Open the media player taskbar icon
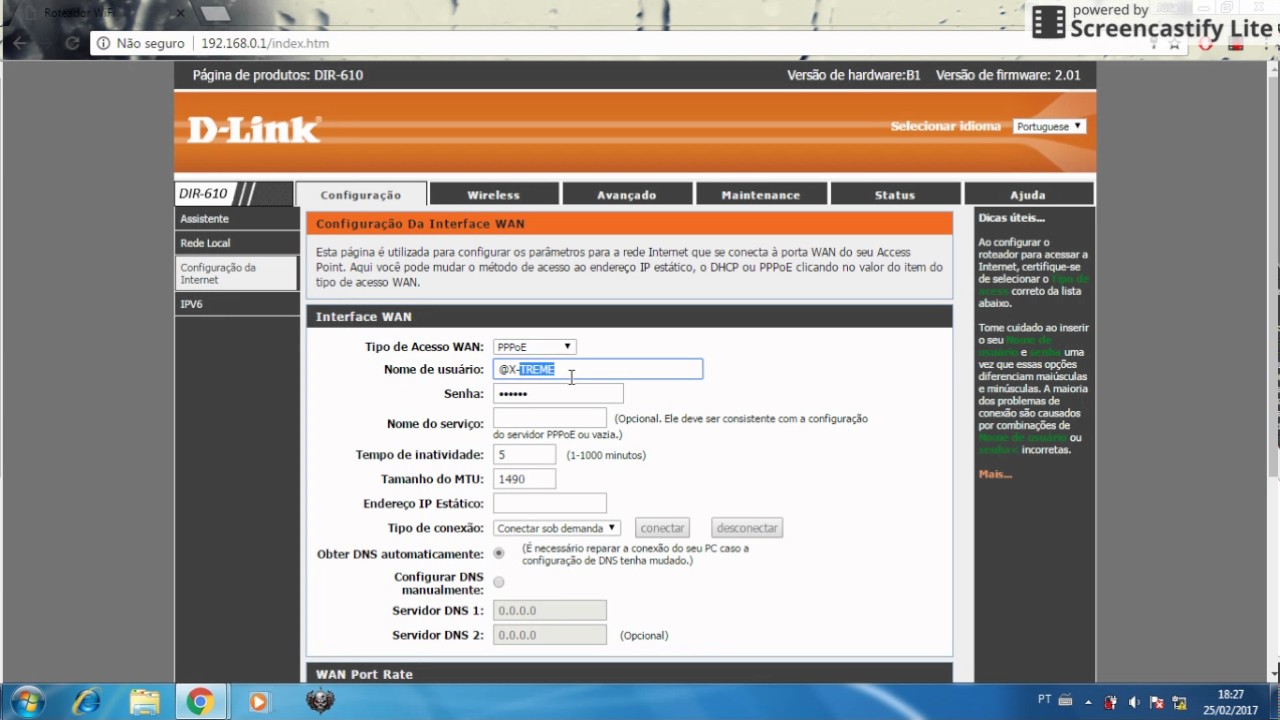Screen dimensions: 1280x720 258,702
